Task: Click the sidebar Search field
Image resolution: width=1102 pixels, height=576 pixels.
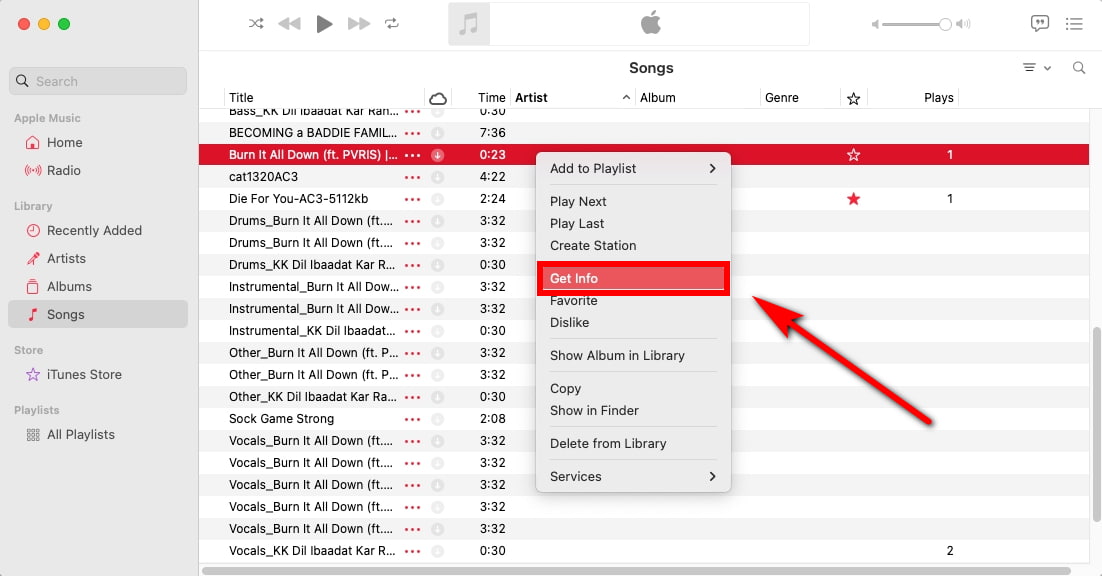Action: (x=98, y=81)
